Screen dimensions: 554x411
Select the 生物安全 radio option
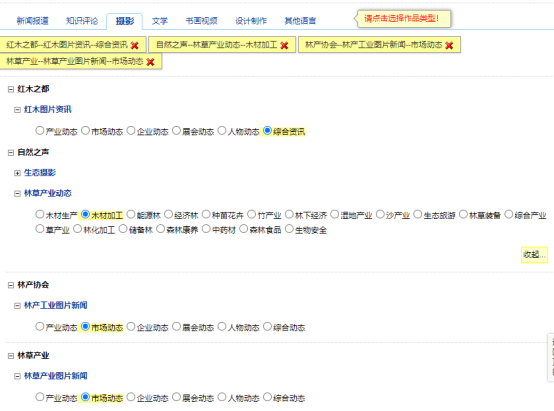tap(289, 229)
